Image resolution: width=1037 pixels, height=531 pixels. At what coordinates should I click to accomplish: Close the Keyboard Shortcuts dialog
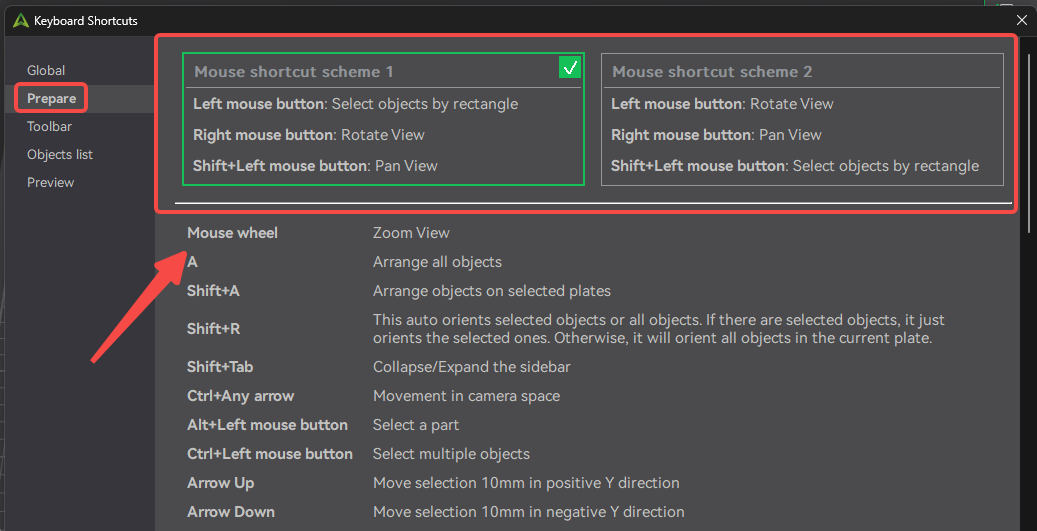click(1021, 20)
